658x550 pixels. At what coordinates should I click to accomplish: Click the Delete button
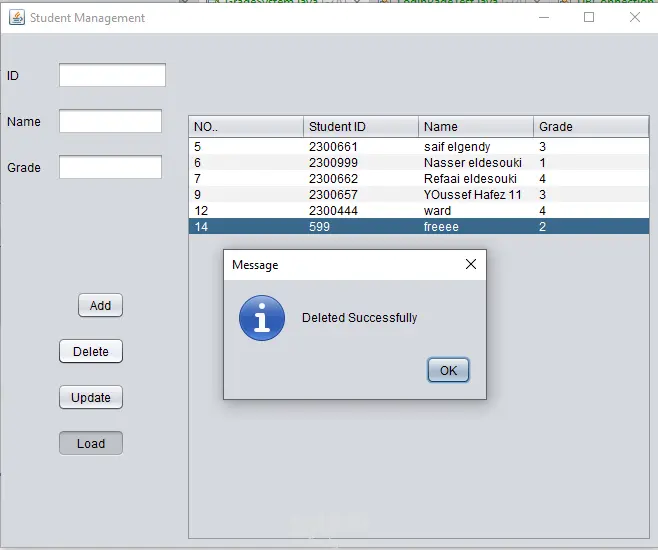click(x=91, y=351)
